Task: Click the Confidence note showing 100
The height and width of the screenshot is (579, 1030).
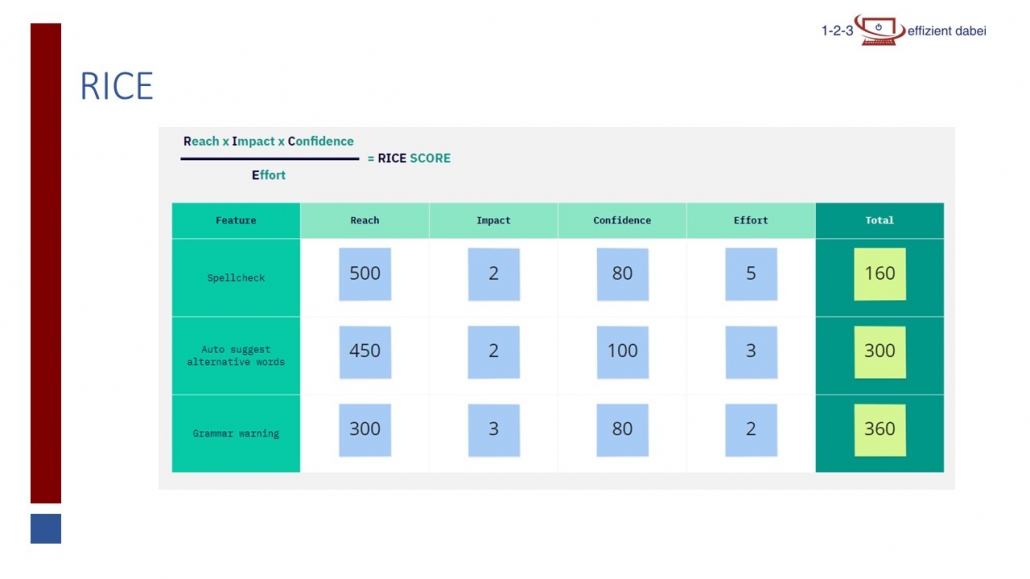Action: (x=622, y=352)
